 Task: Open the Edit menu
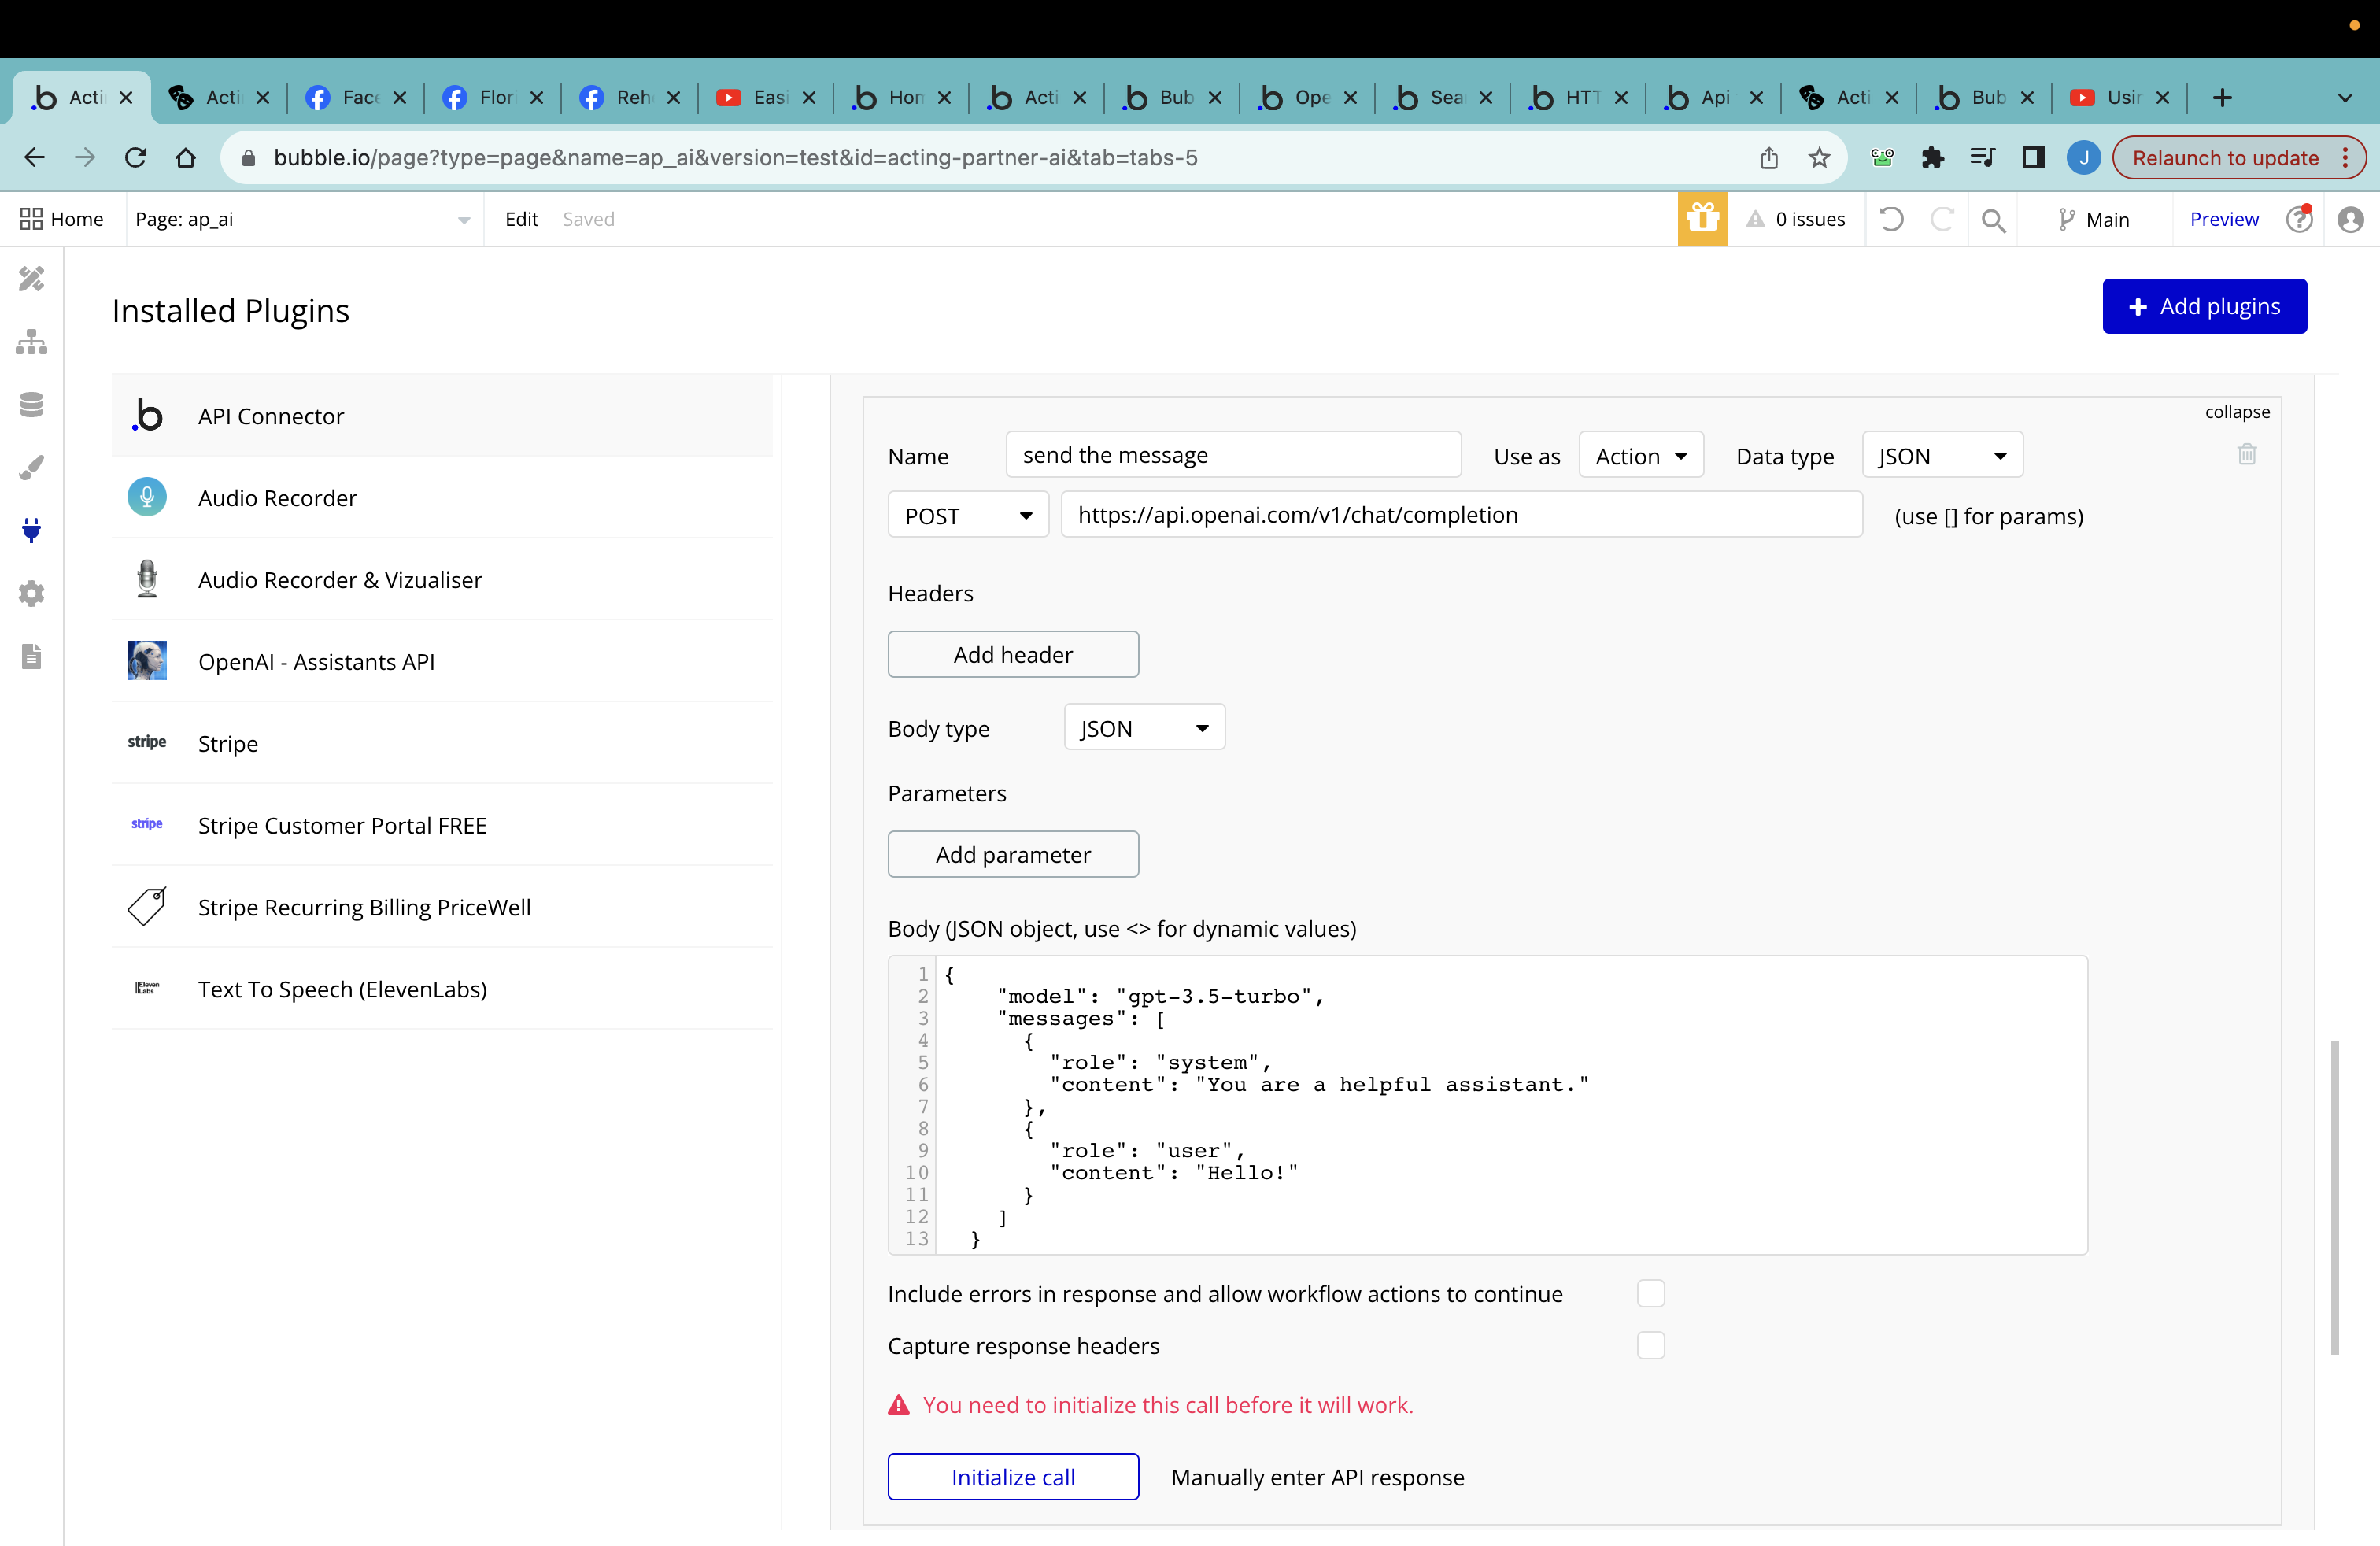(x=521, y=219)
